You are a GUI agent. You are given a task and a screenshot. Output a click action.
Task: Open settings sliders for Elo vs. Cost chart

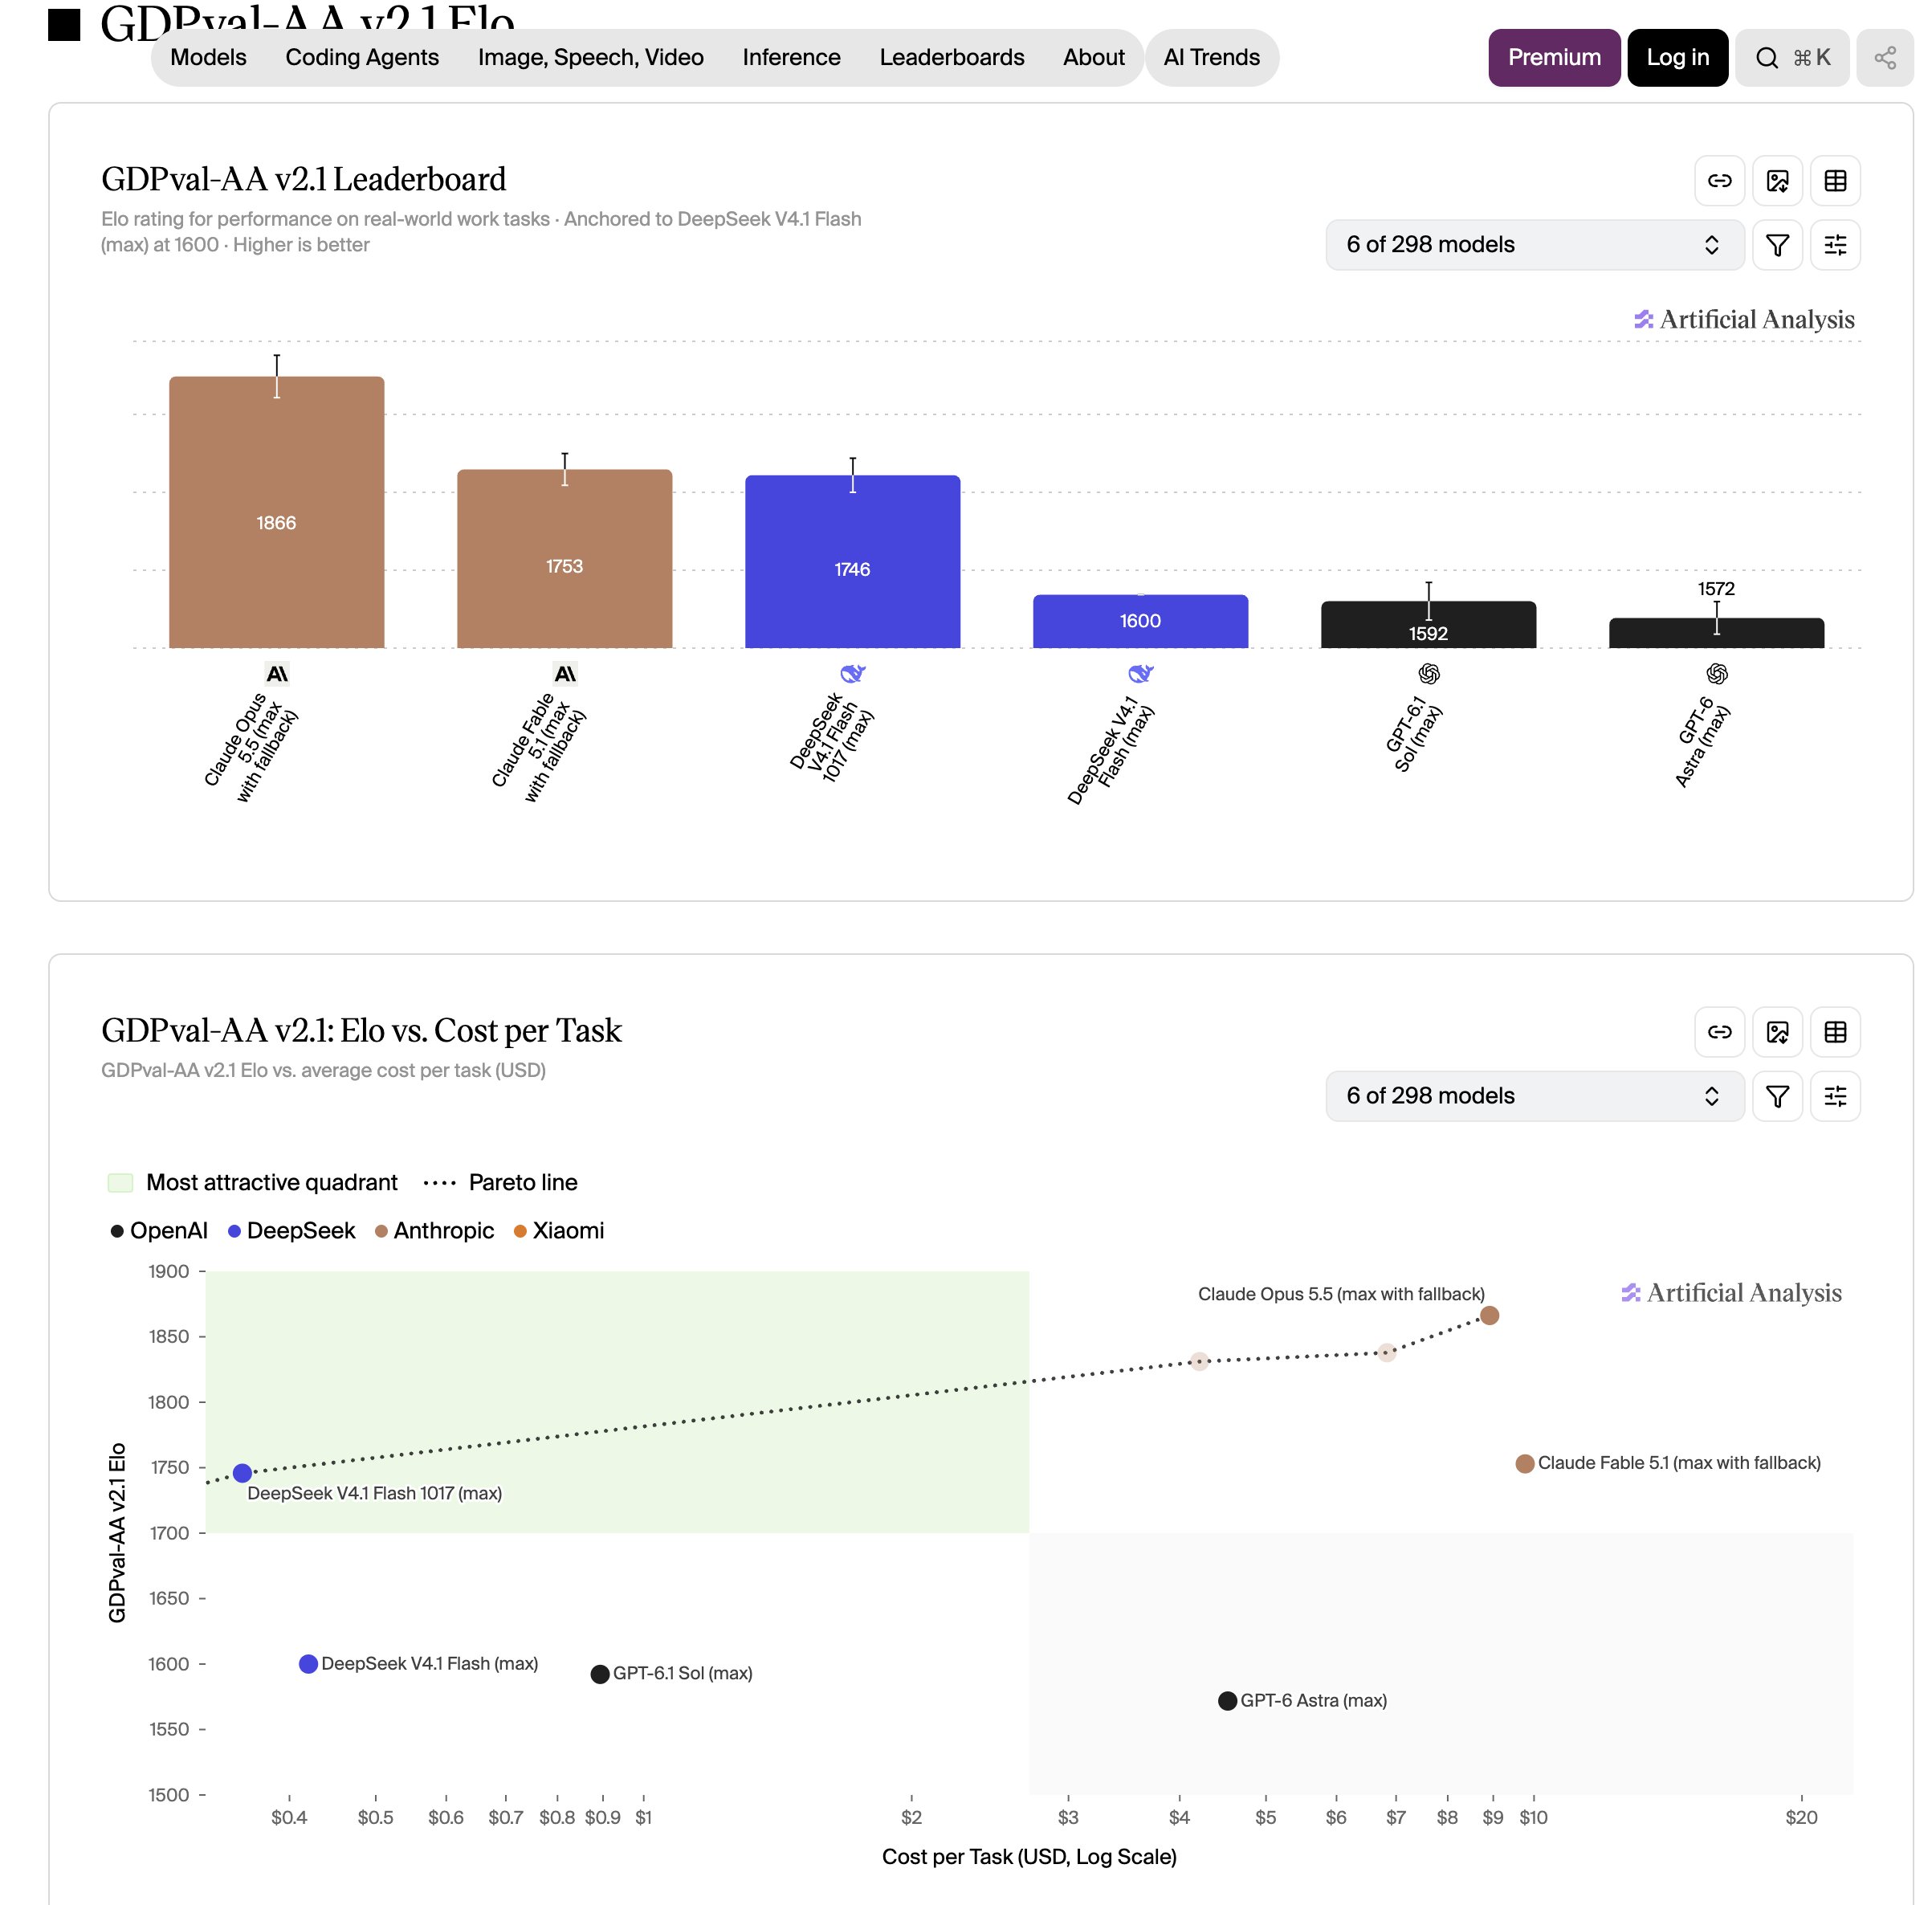[x=1835, y=1096]
